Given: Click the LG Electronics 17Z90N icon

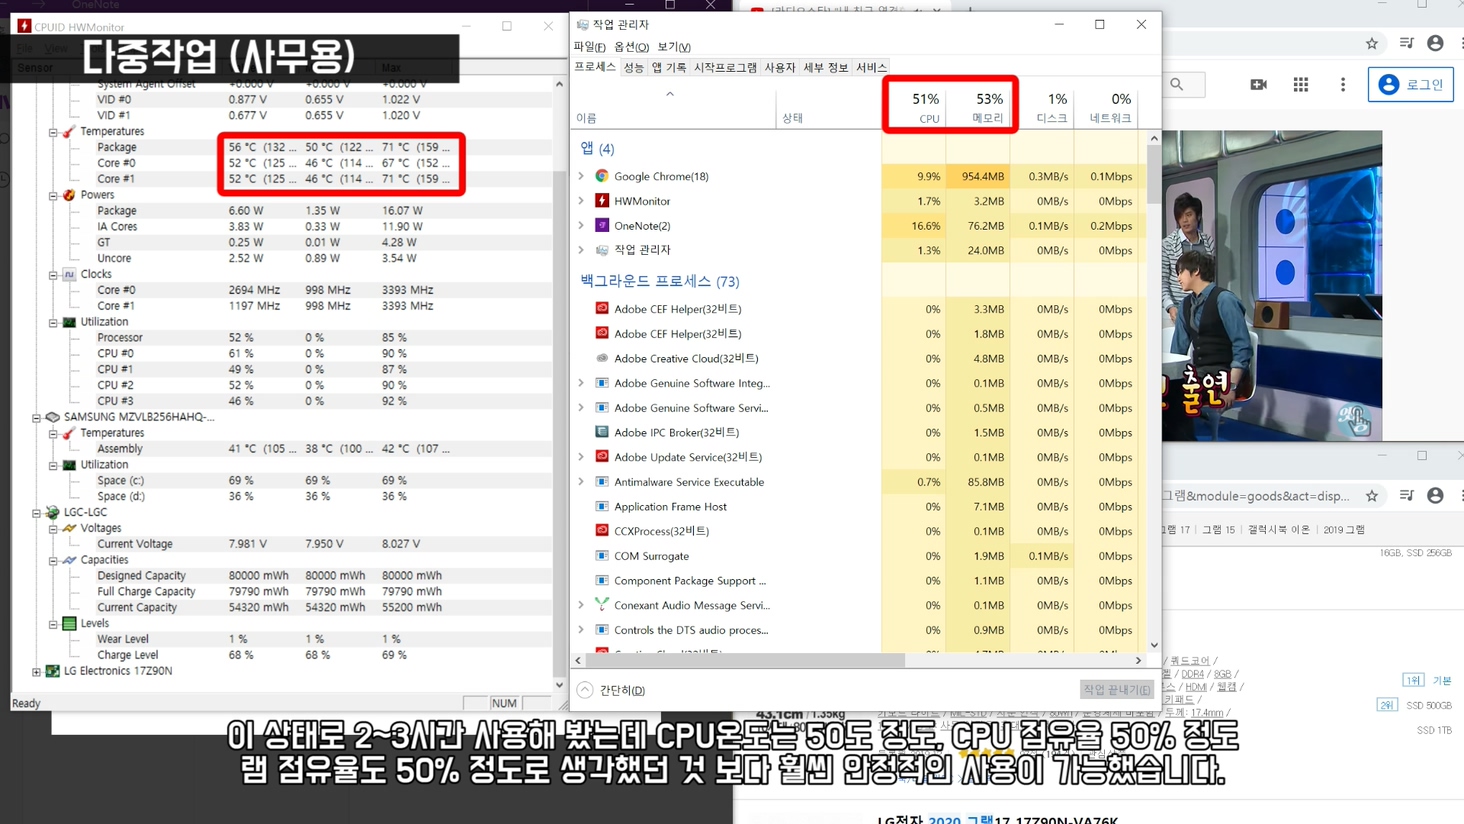Looking at the screenshot, I should (53, 671).
